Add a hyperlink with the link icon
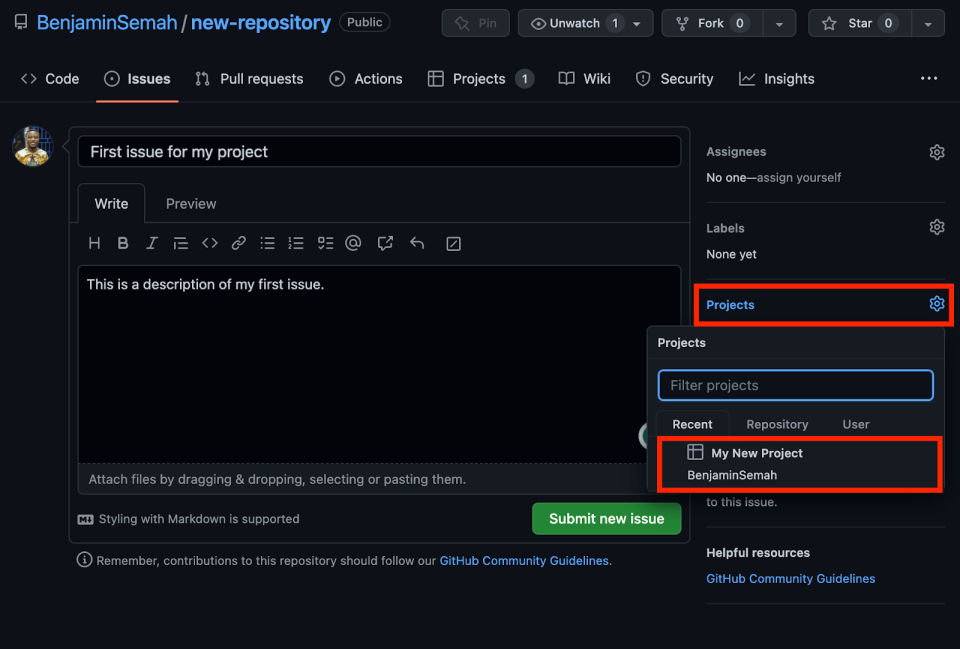 (x=239, y=243)
